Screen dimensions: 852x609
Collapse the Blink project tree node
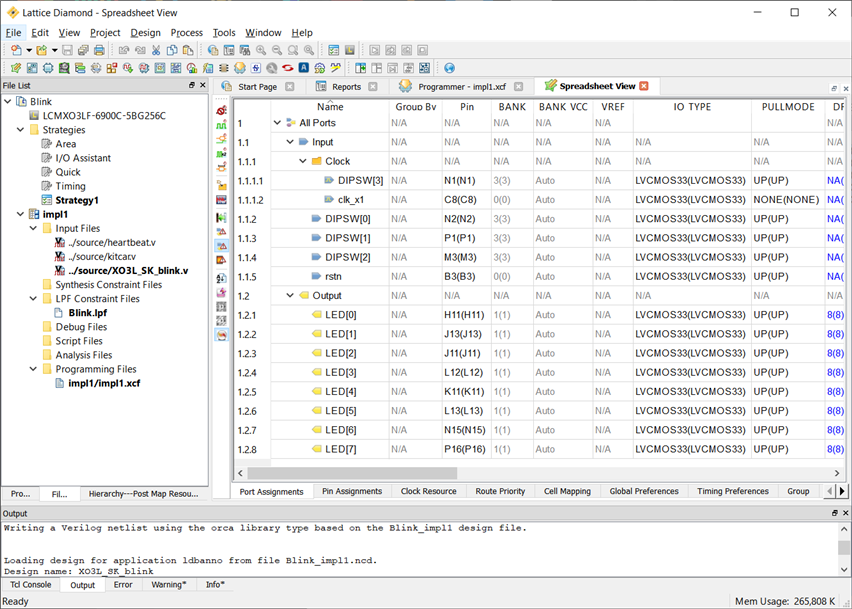point(8,102)
